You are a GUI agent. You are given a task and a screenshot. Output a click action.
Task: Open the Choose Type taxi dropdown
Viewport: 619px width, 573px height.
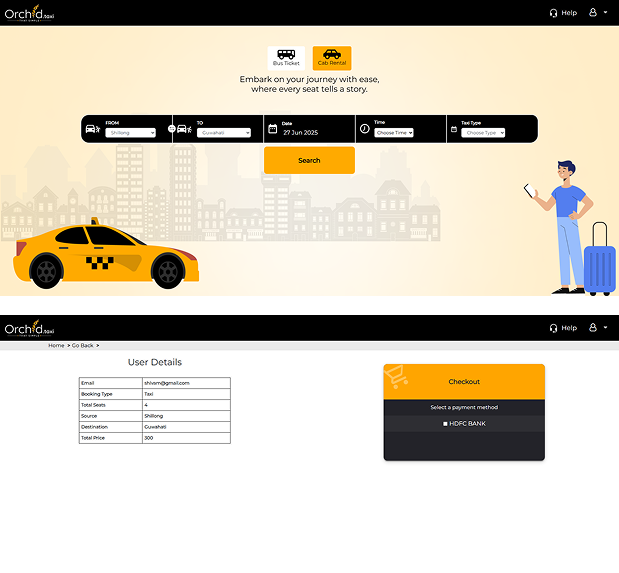click(484, 133)
